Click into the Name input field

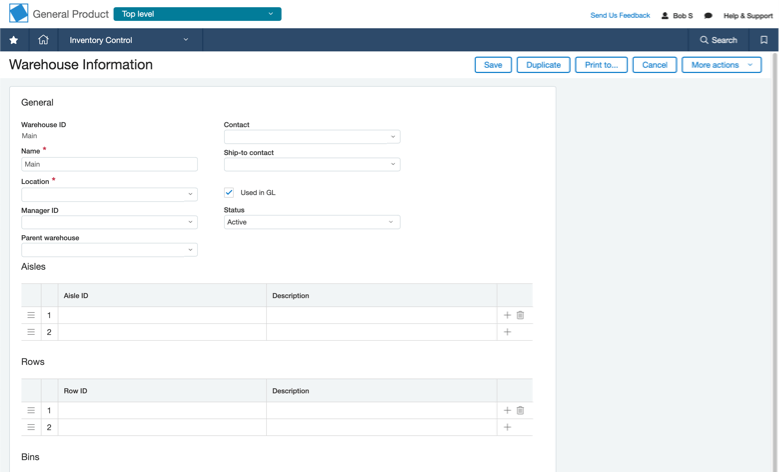(x=109, y=164)
